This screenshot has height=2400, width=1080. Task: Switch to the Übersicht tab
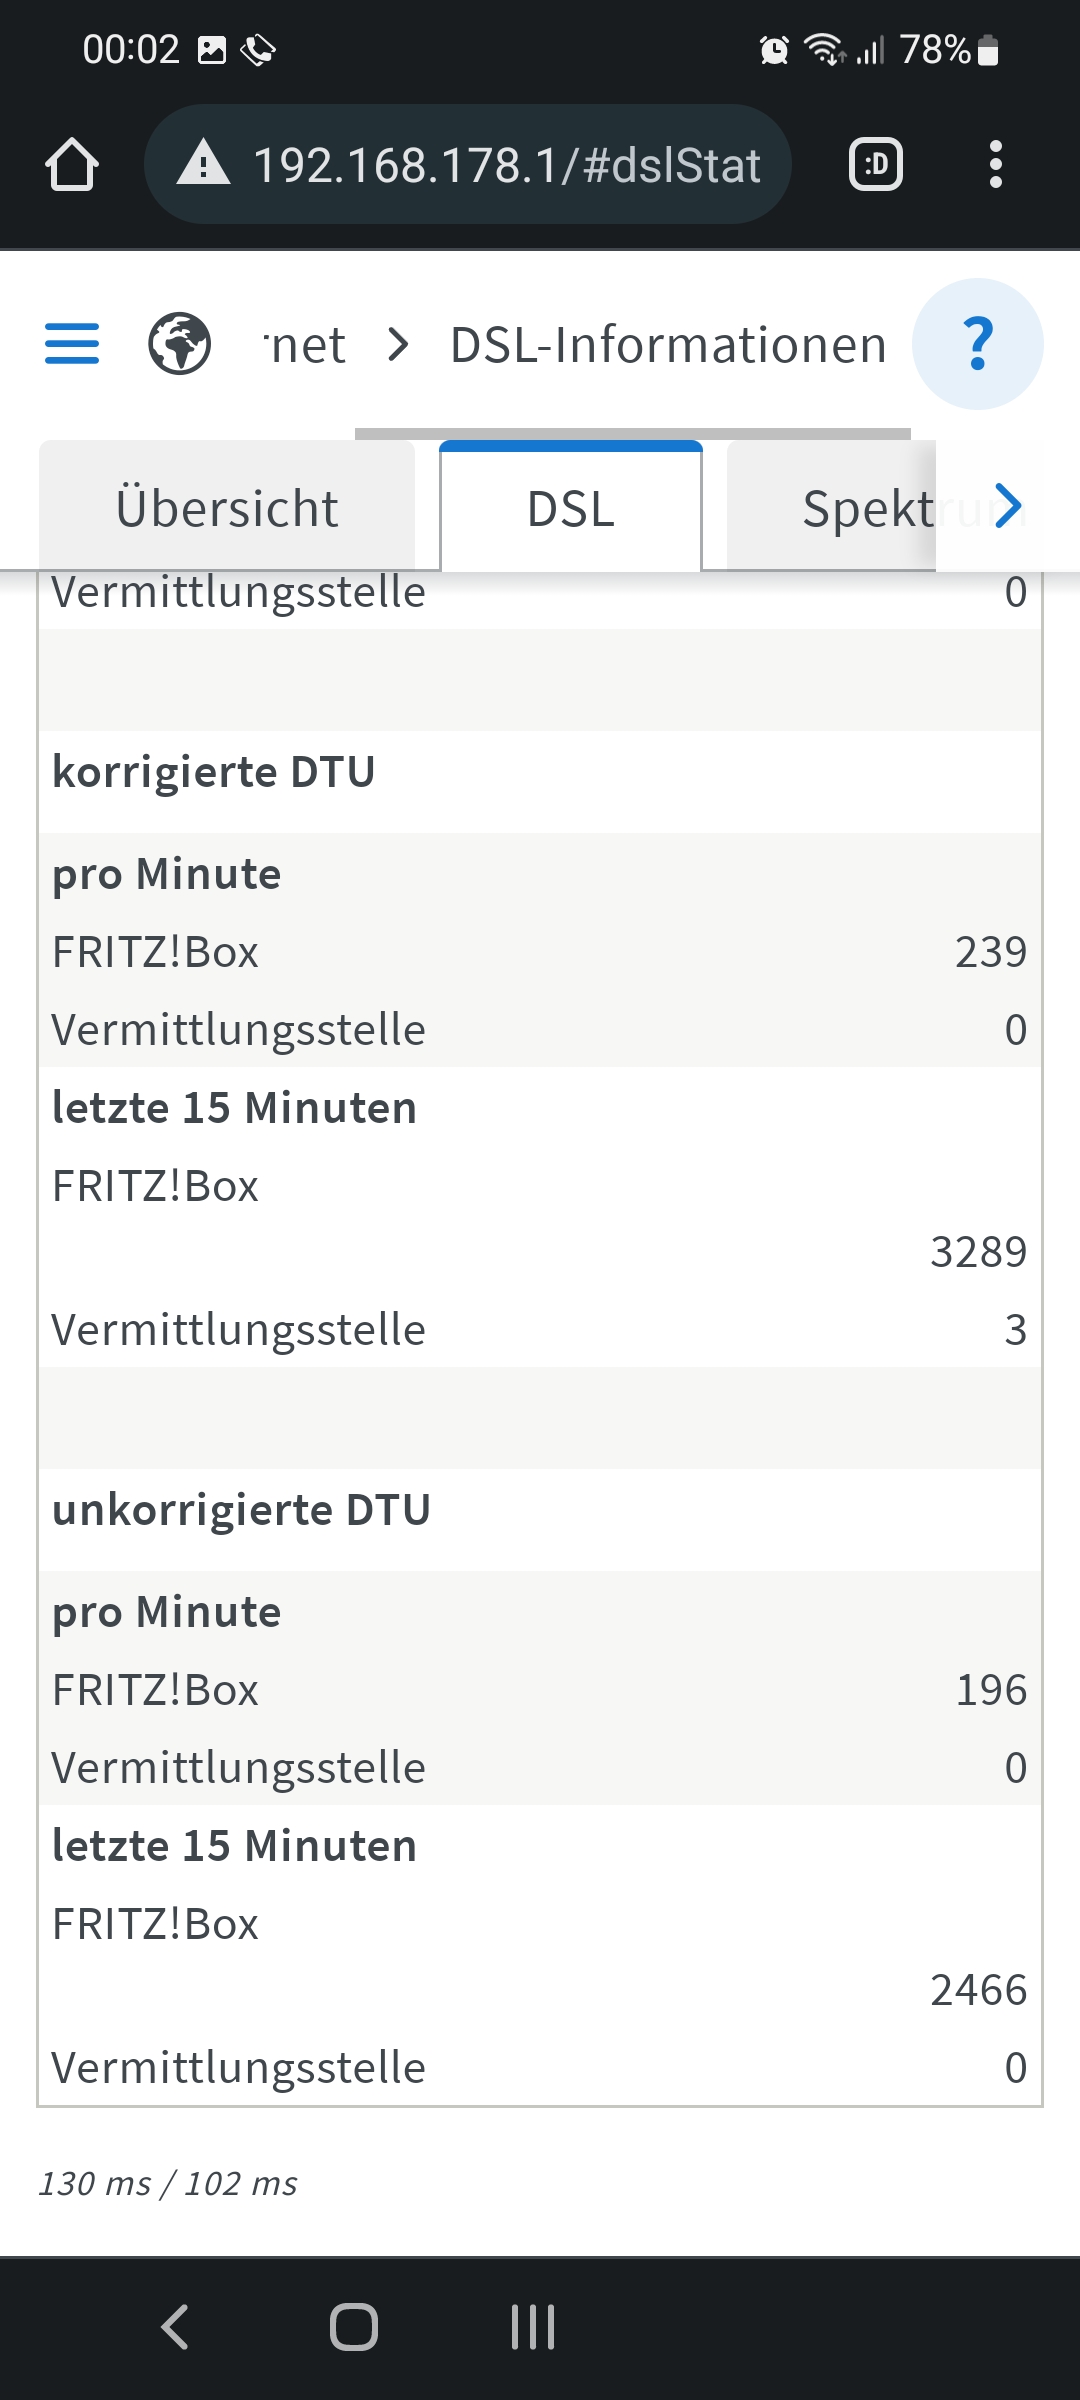(x=227, y=508)
